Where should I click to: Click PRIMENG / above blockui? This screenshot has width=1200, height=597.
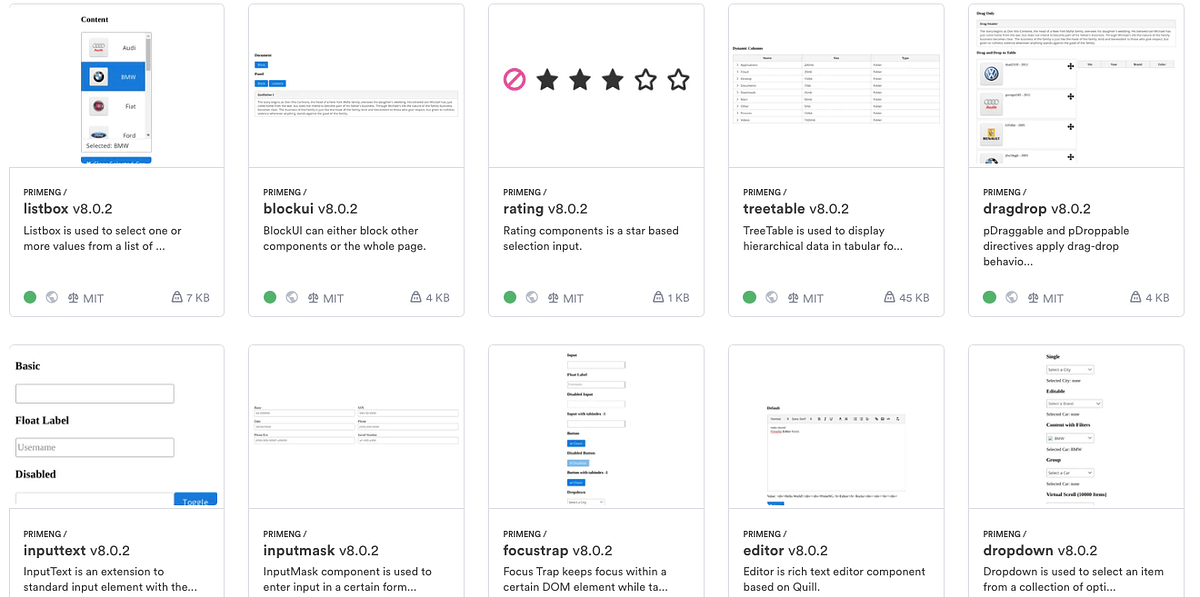[285, 192]
